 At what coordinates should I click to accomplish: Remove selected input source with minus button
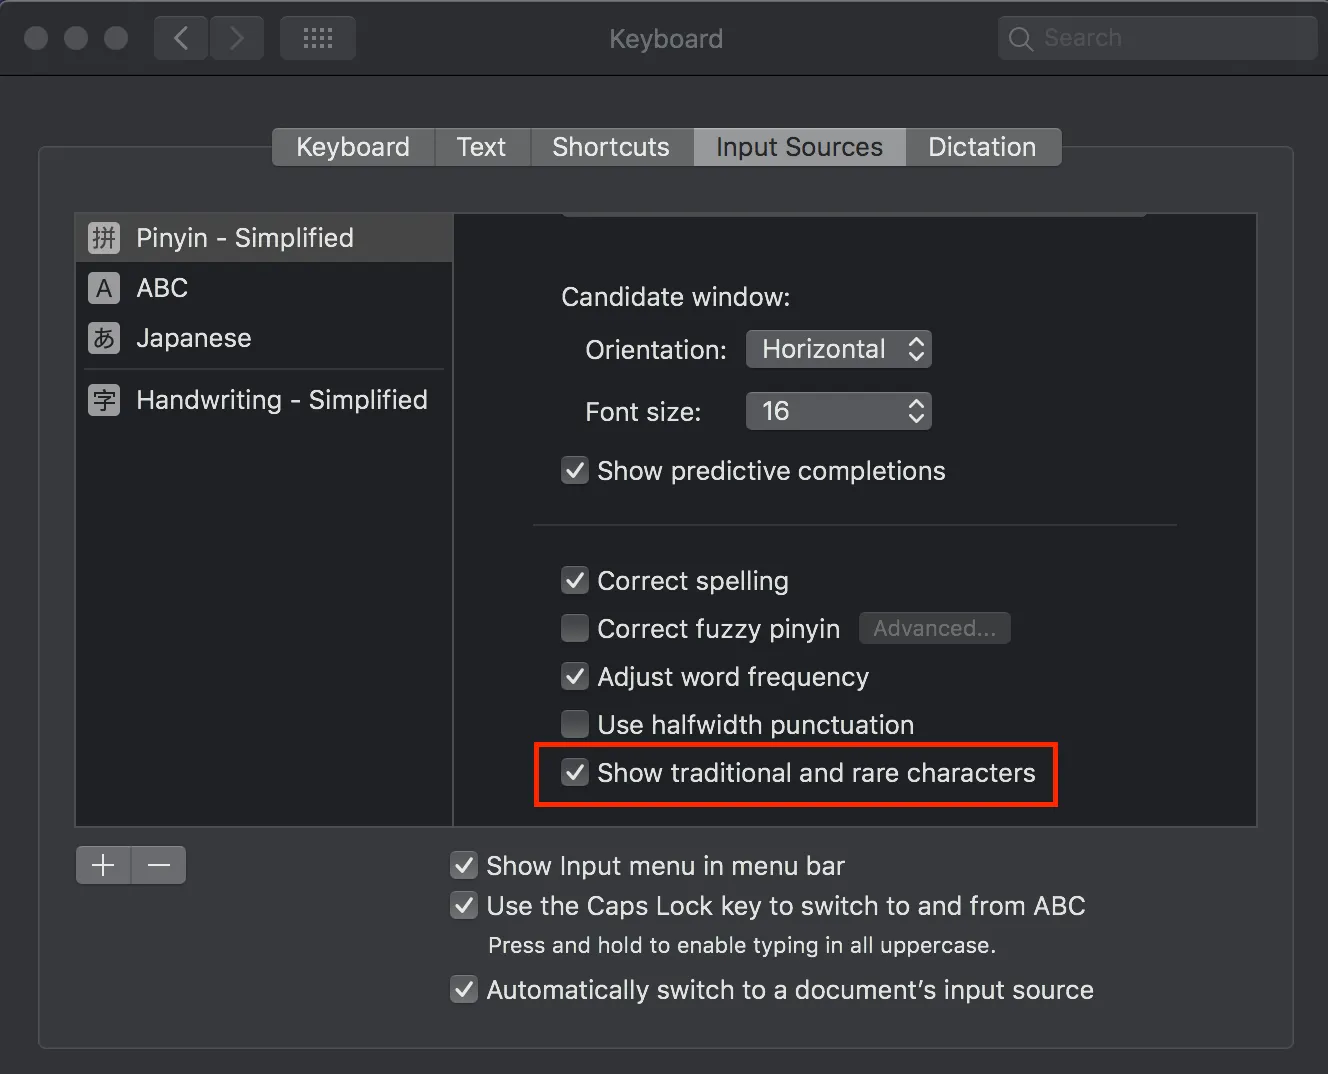pos(159,865)
